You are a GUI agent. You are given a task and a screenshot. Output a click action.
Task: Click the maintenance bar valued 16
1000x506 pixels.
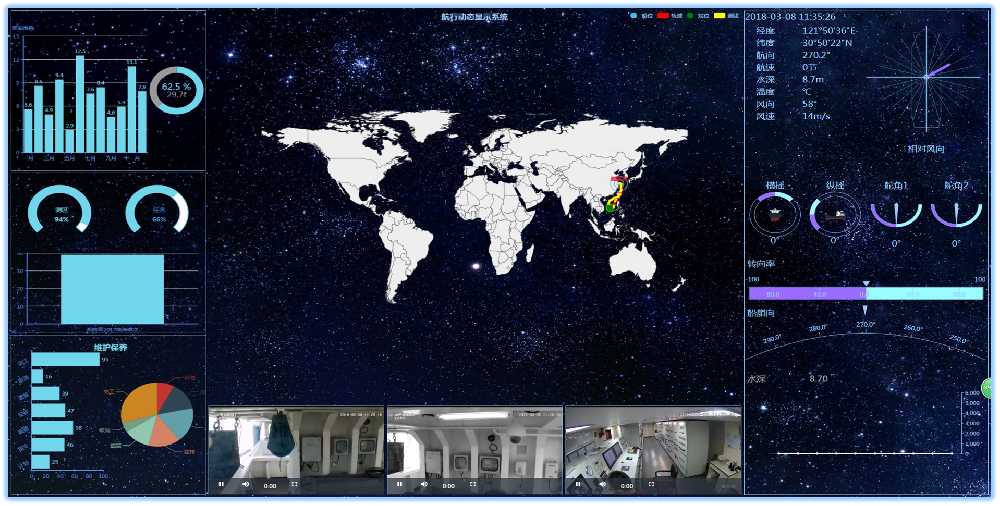click(37, 376)
